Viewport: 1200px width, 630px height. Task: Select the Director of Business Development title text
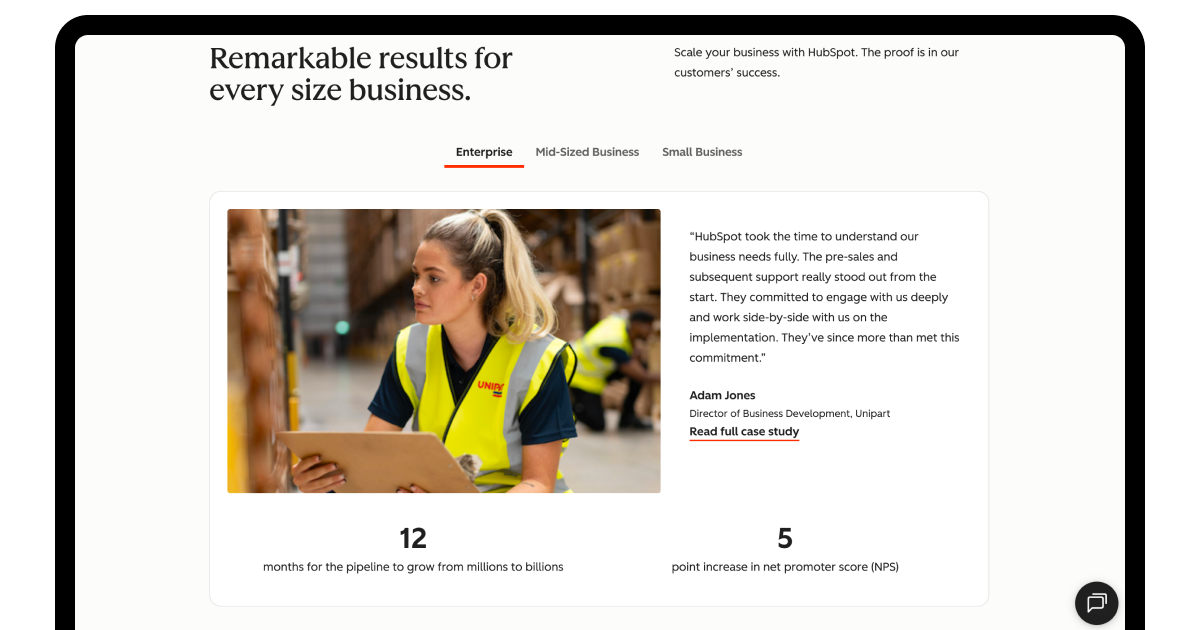pyautogui.click(x=789, y=413)
